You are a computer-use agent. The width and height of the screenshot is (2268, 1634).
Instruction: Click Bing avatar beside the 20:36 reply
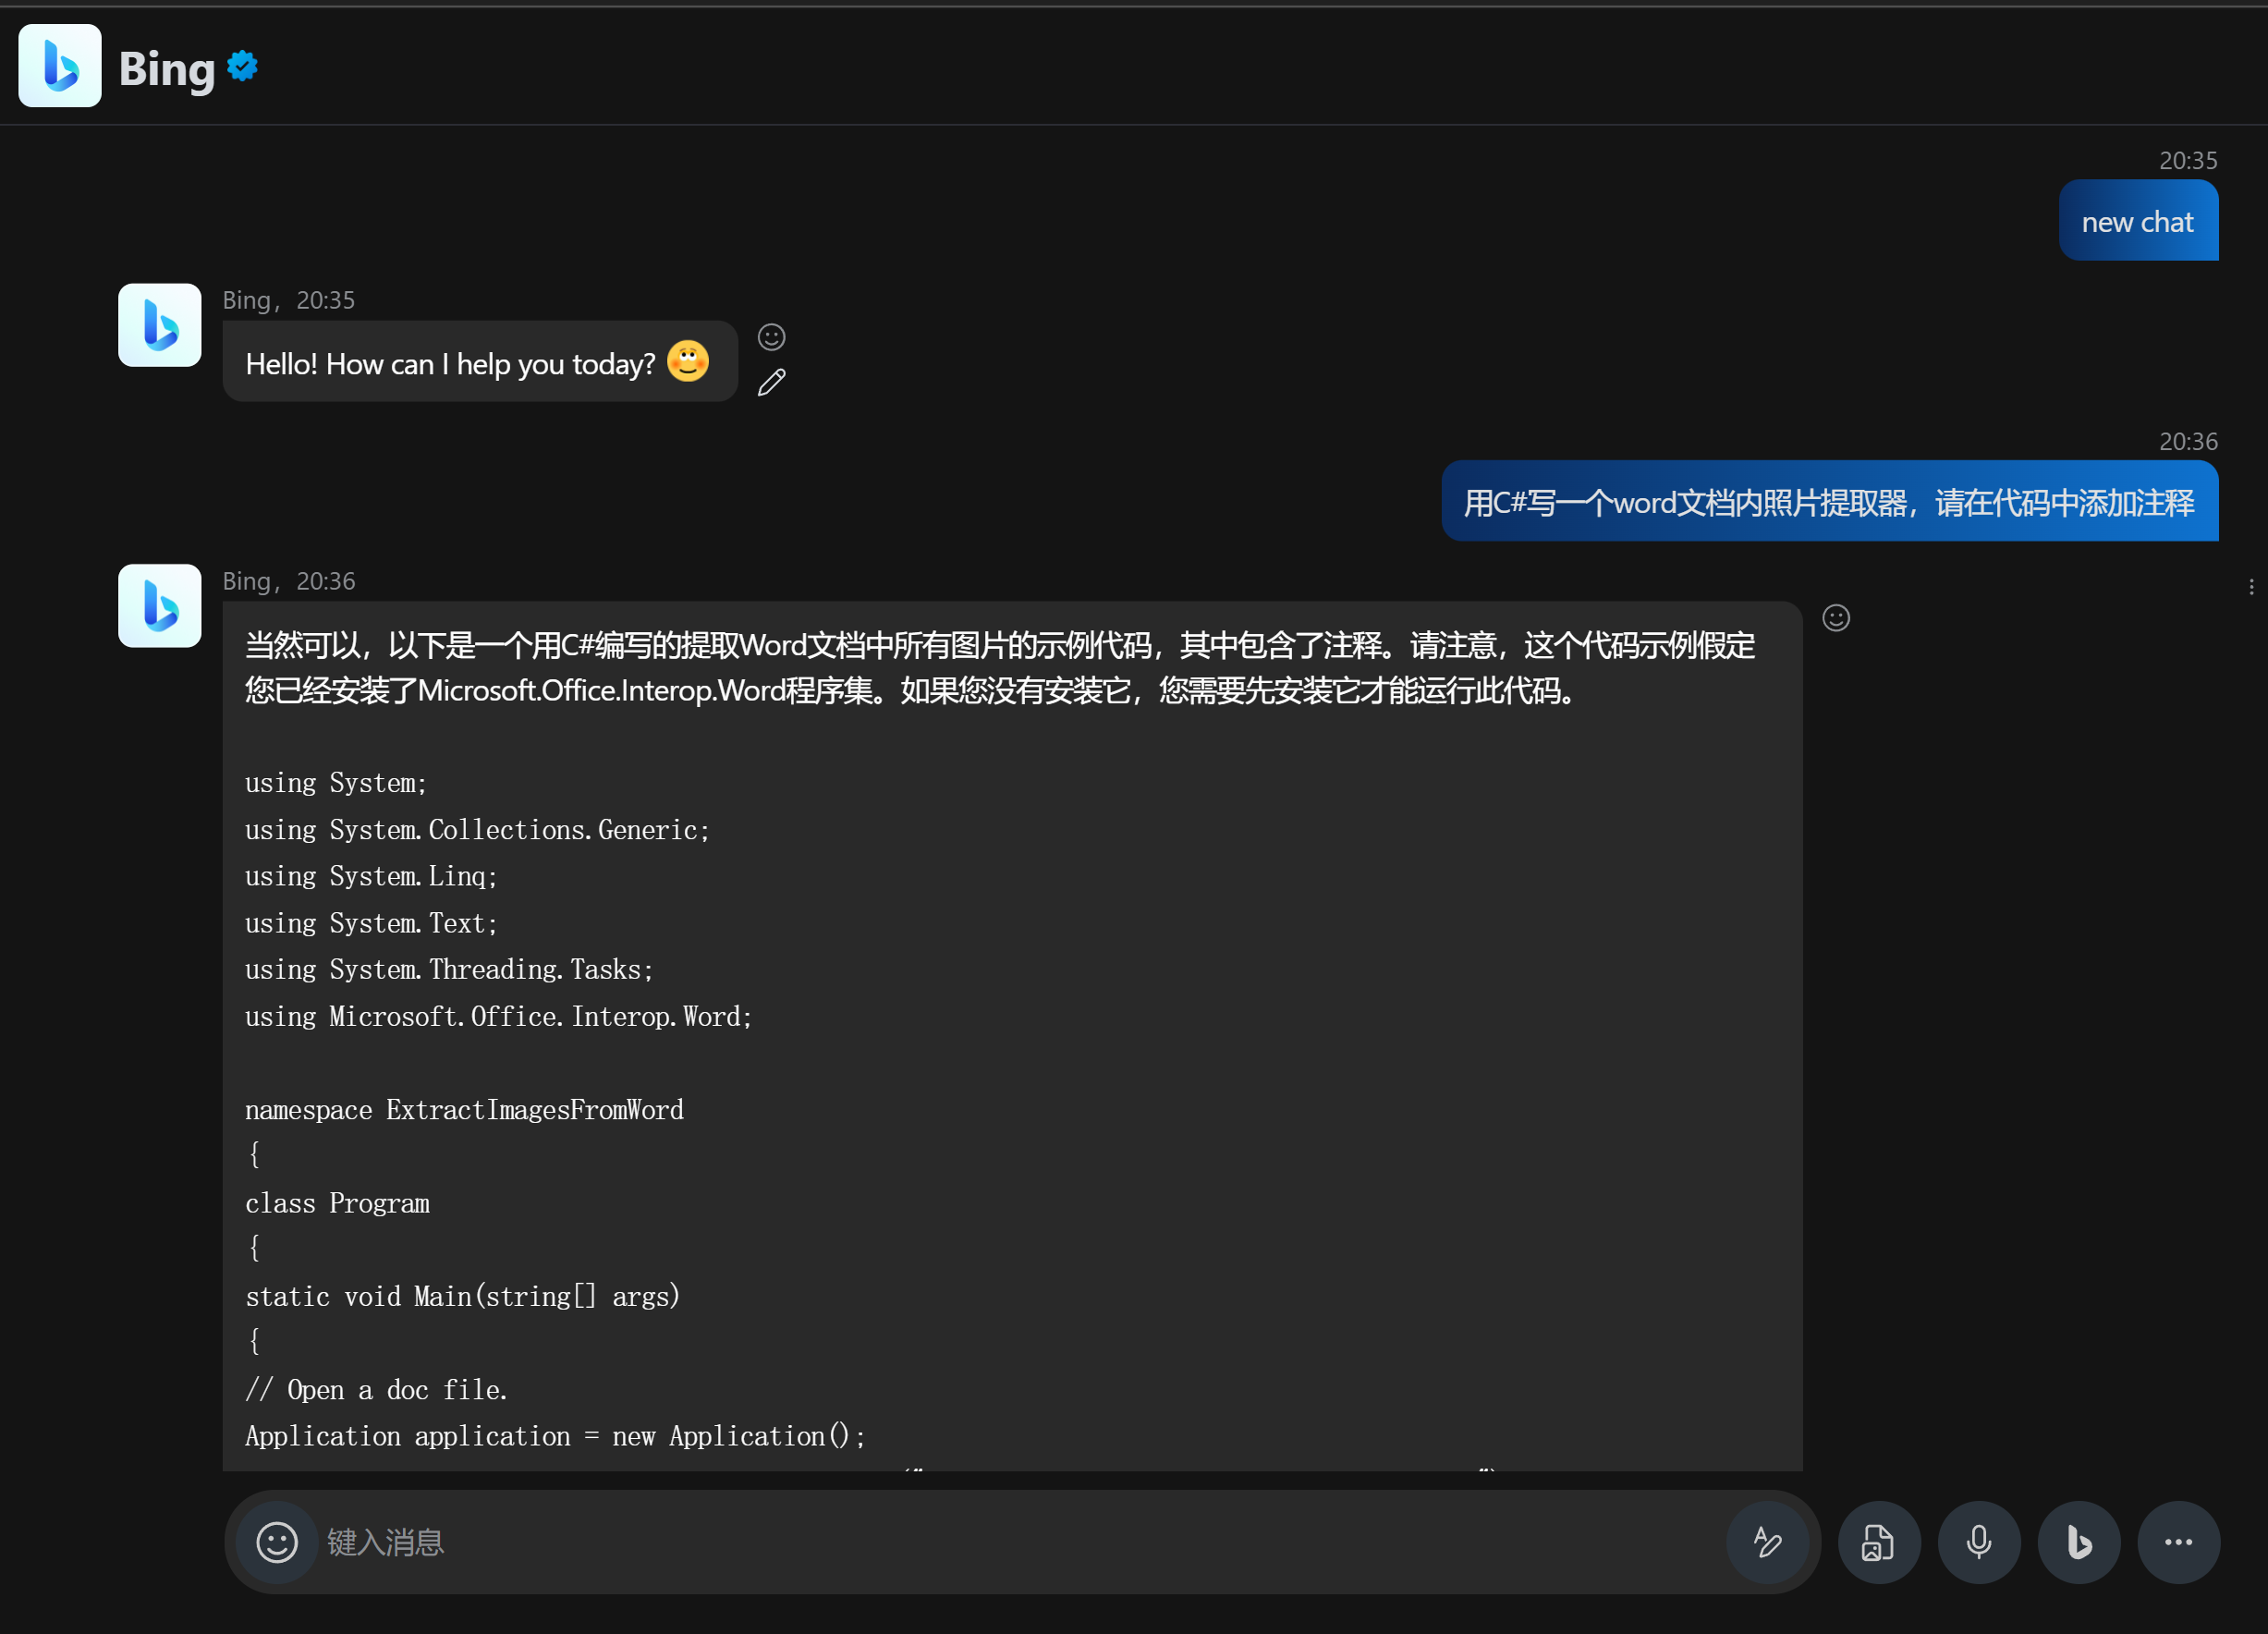(160, 606)
